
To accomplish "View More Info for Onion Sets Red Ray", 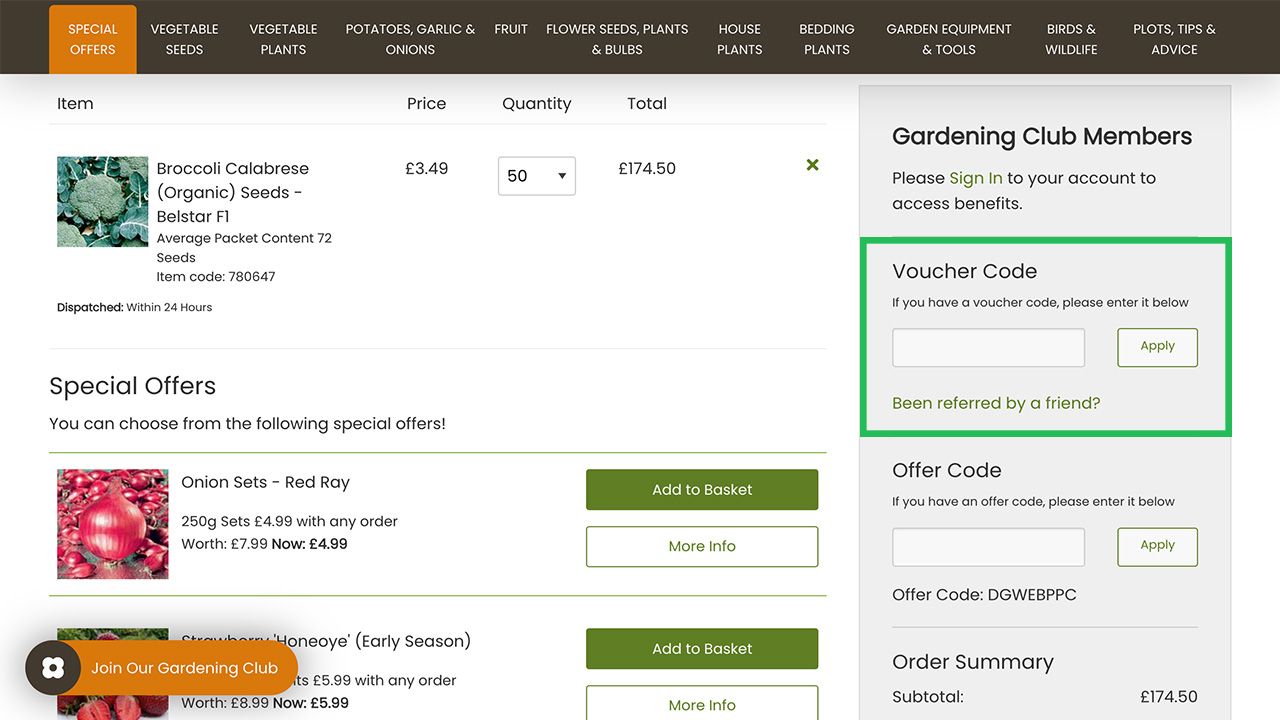I will point(702,547).
